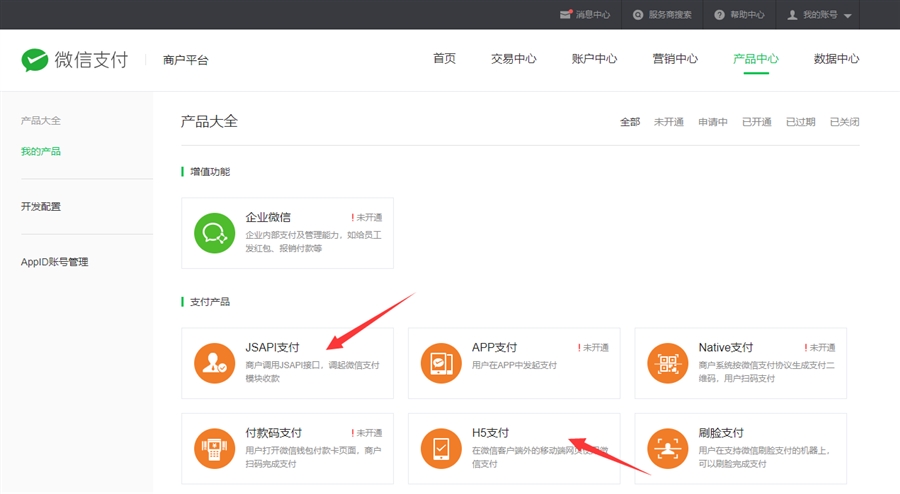
Task: Show products with 已过期 status
Action: 800,122
